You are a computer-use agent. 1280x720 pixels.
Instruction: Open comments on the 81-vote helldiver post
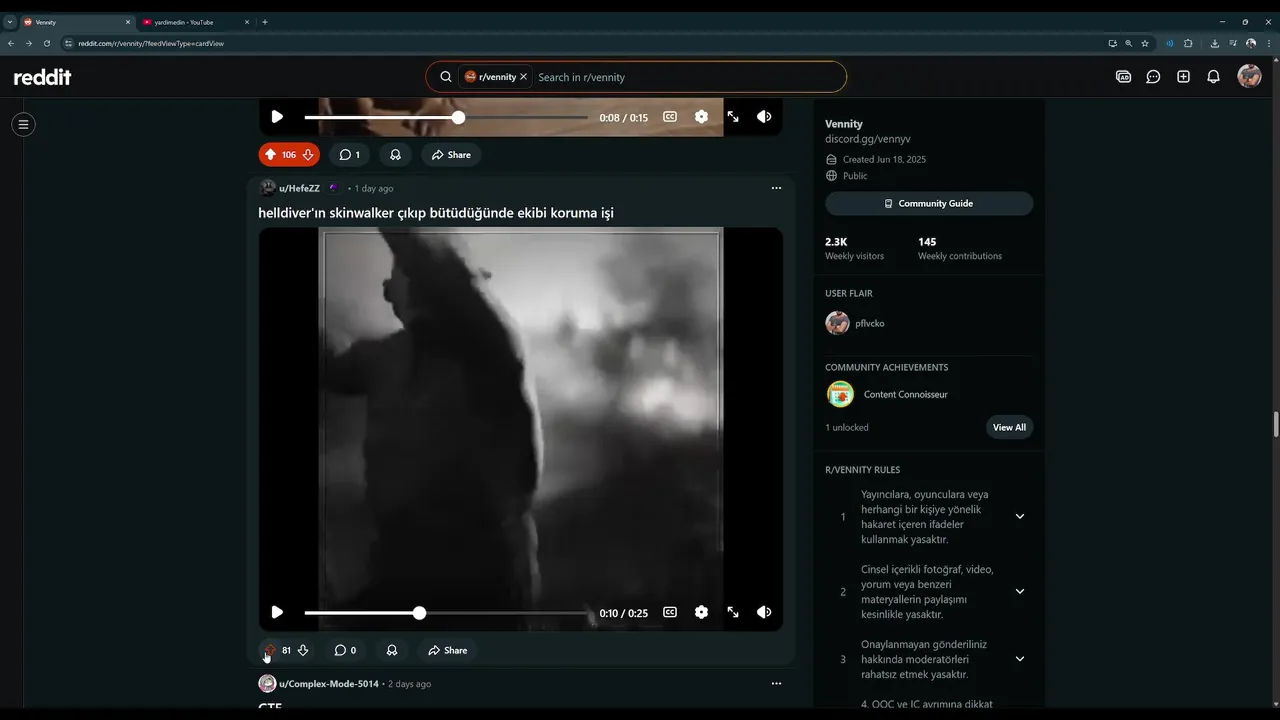pyautogui.click(x=345, y=650)
